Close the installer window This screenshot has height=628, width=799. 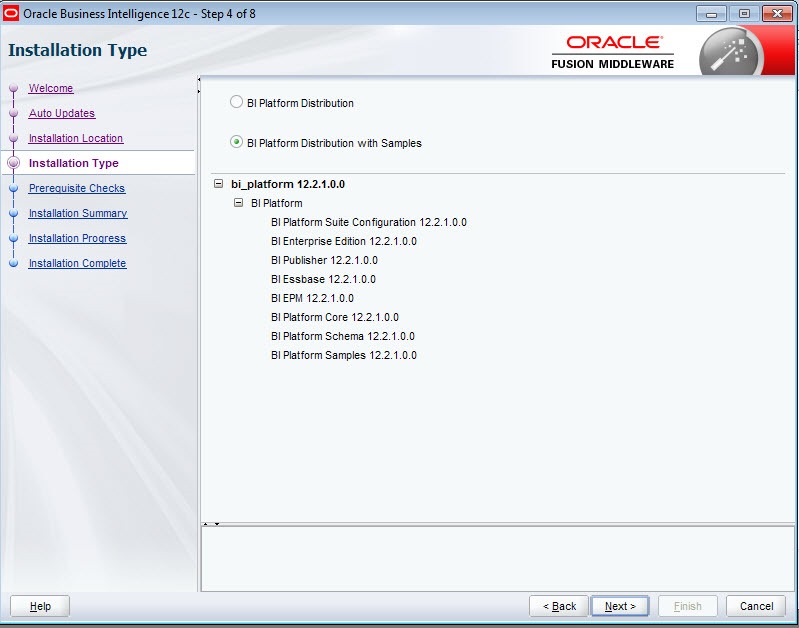[x=777, y=14]
